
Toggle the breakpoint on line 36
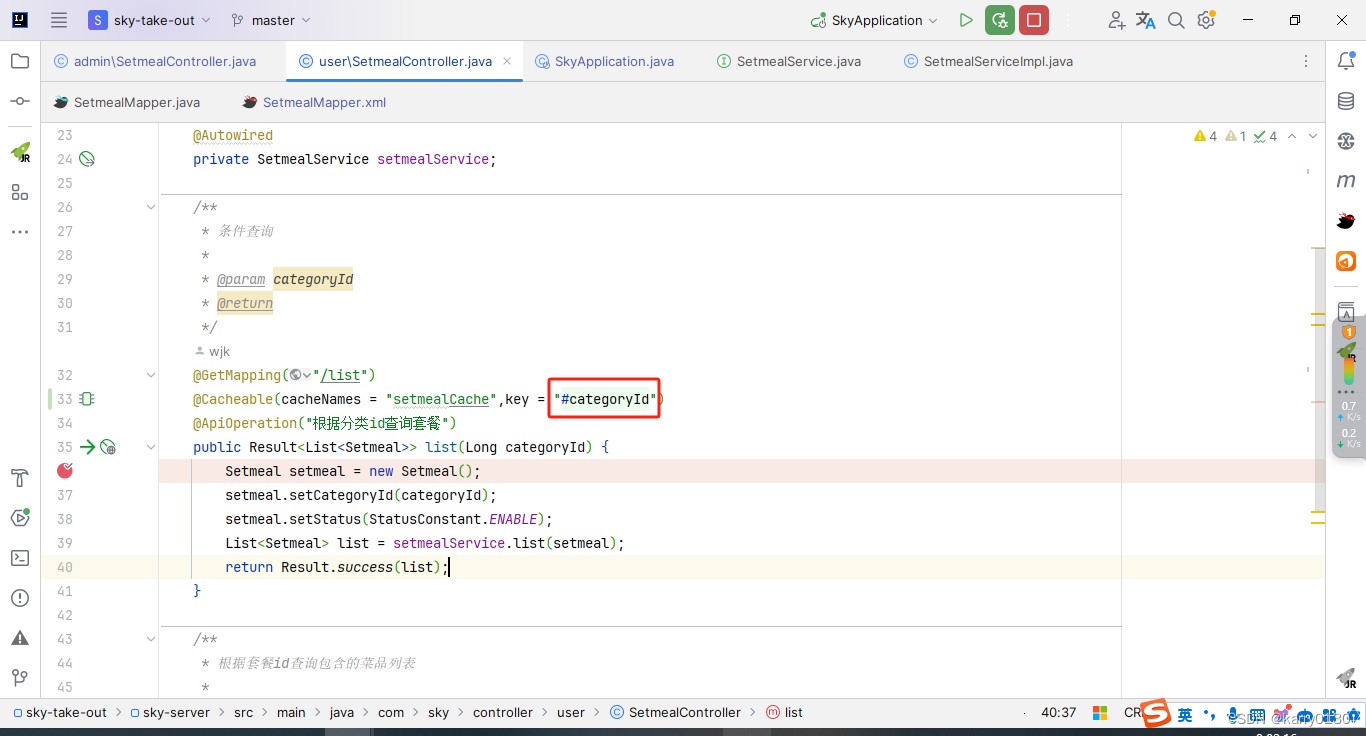[65, 470]
